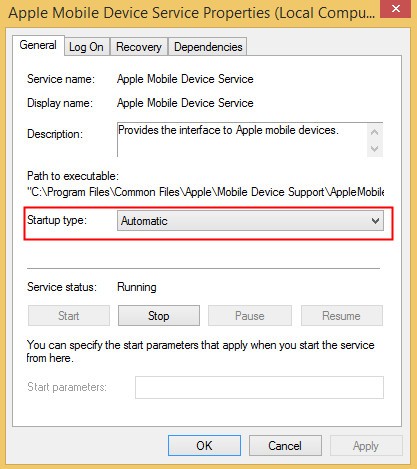Click the Apply button
Viewport: 417px width, 469px height.
[366, 445]
